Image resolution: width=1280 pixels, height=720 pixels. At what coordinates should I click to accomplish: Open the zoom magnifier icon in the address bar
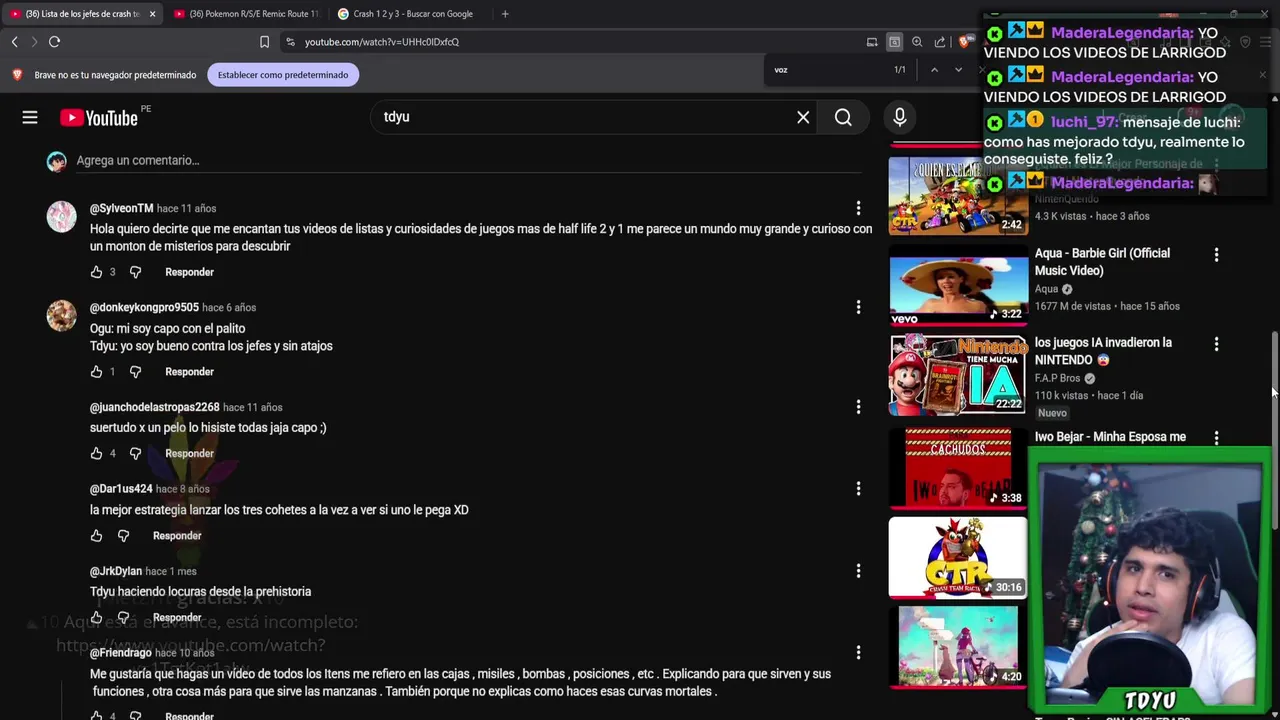pyautogui.click(x=917, y=42)
